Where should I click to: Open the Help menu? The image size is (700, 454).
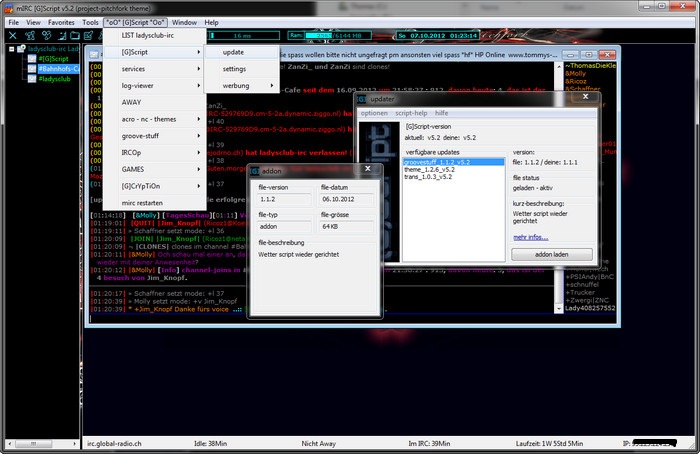211,22
